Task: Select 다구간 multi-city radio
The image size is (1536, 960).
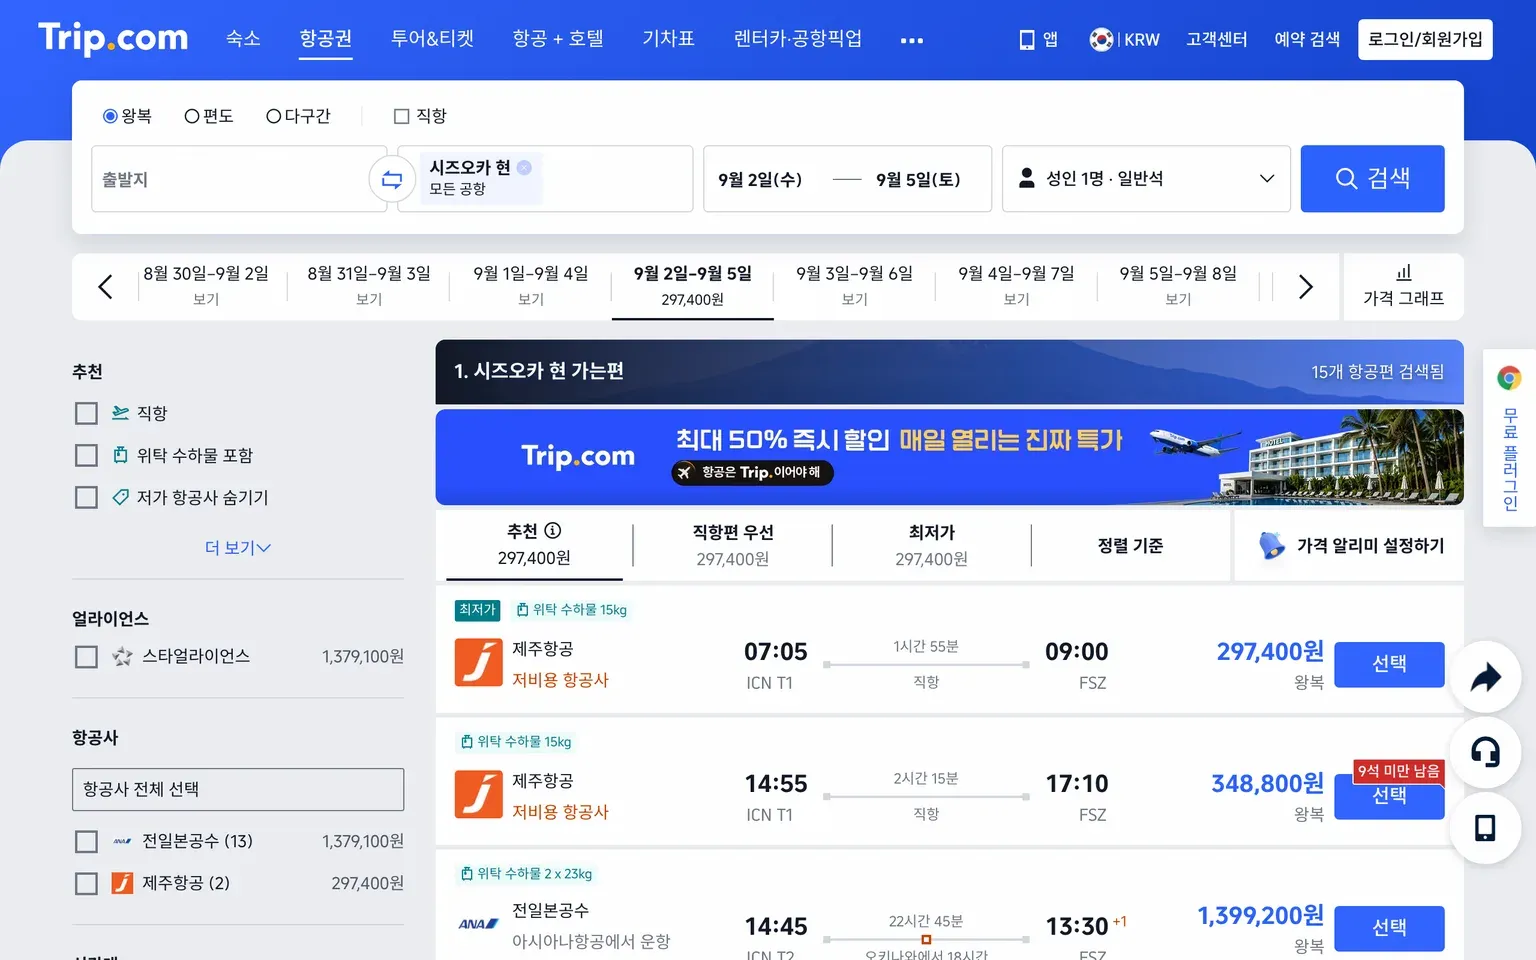Action: (273, 116)
